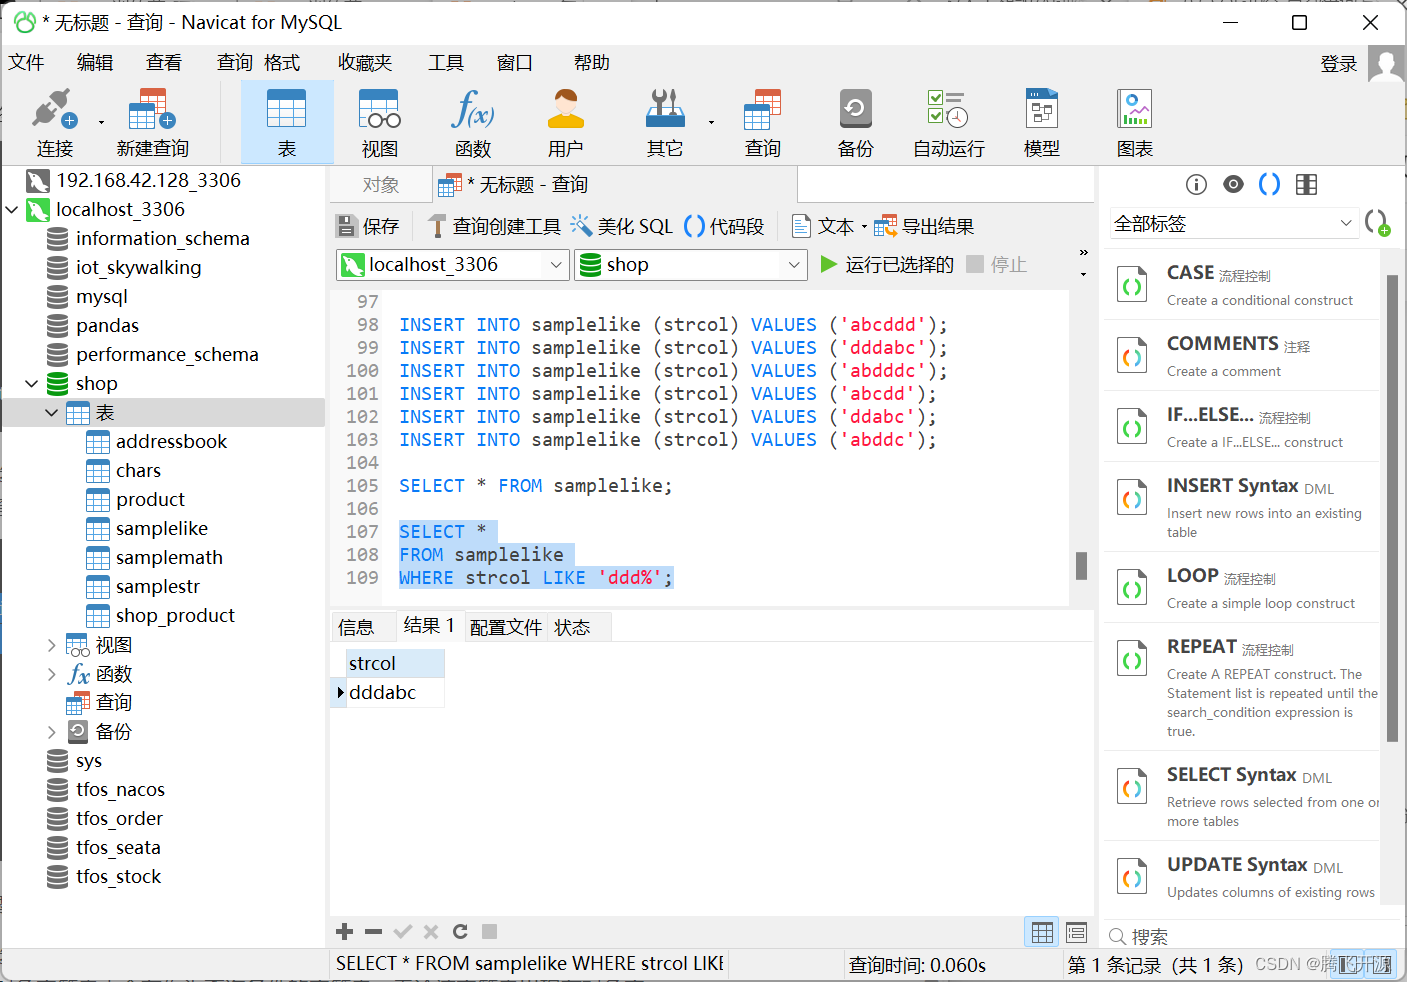1407x982 pixels.
Task: Collapse the localhost_3306 connection node
Action: click(x=12, y=210)
